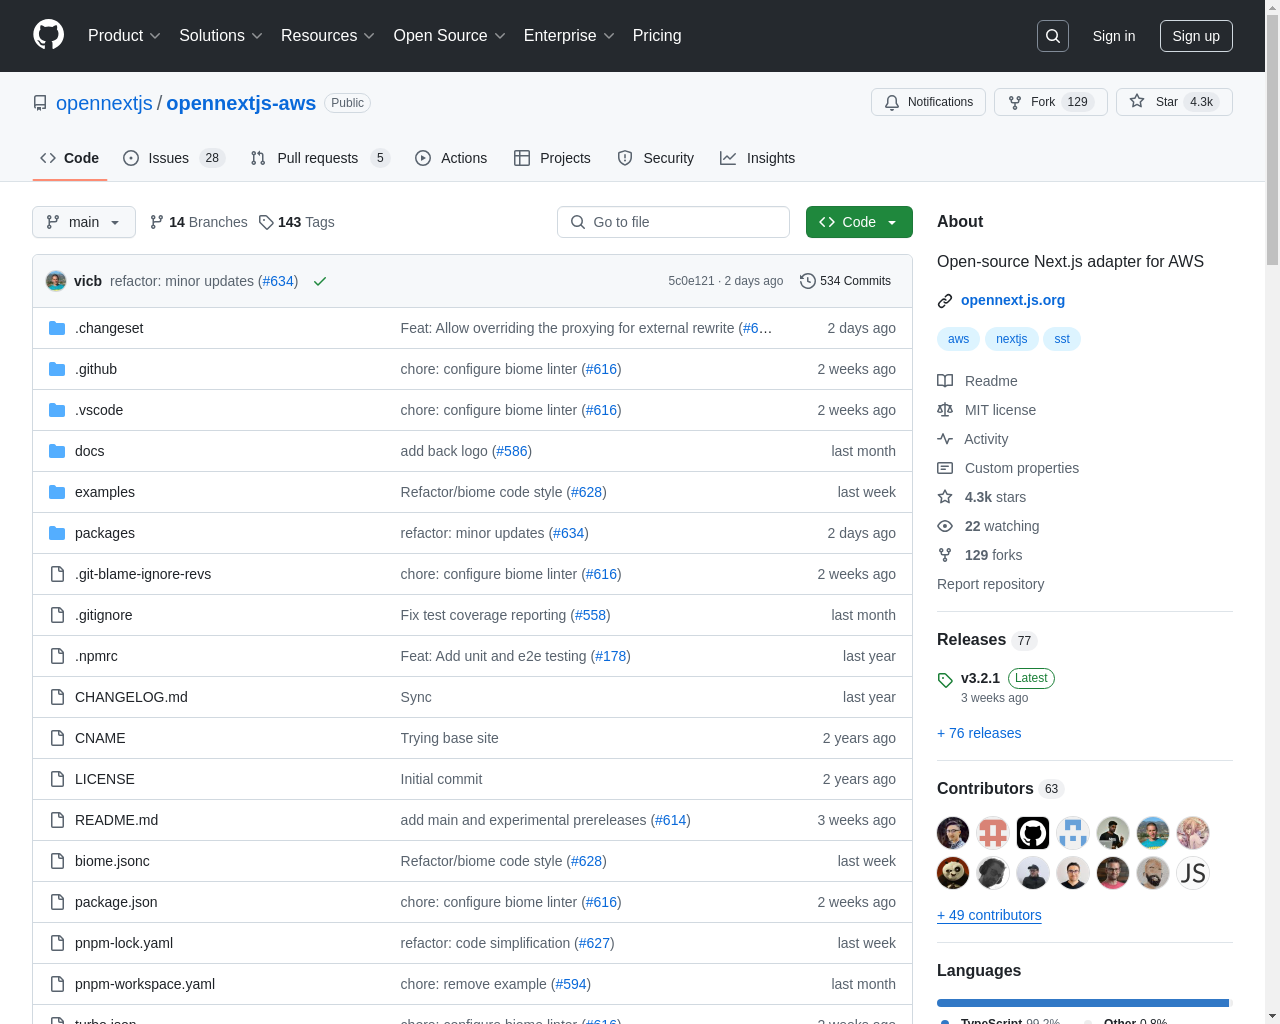Click the GitHub logo icon
Image resolution: width=1280 pixels, height=1024 pixels.
click(x=49, y=35)
